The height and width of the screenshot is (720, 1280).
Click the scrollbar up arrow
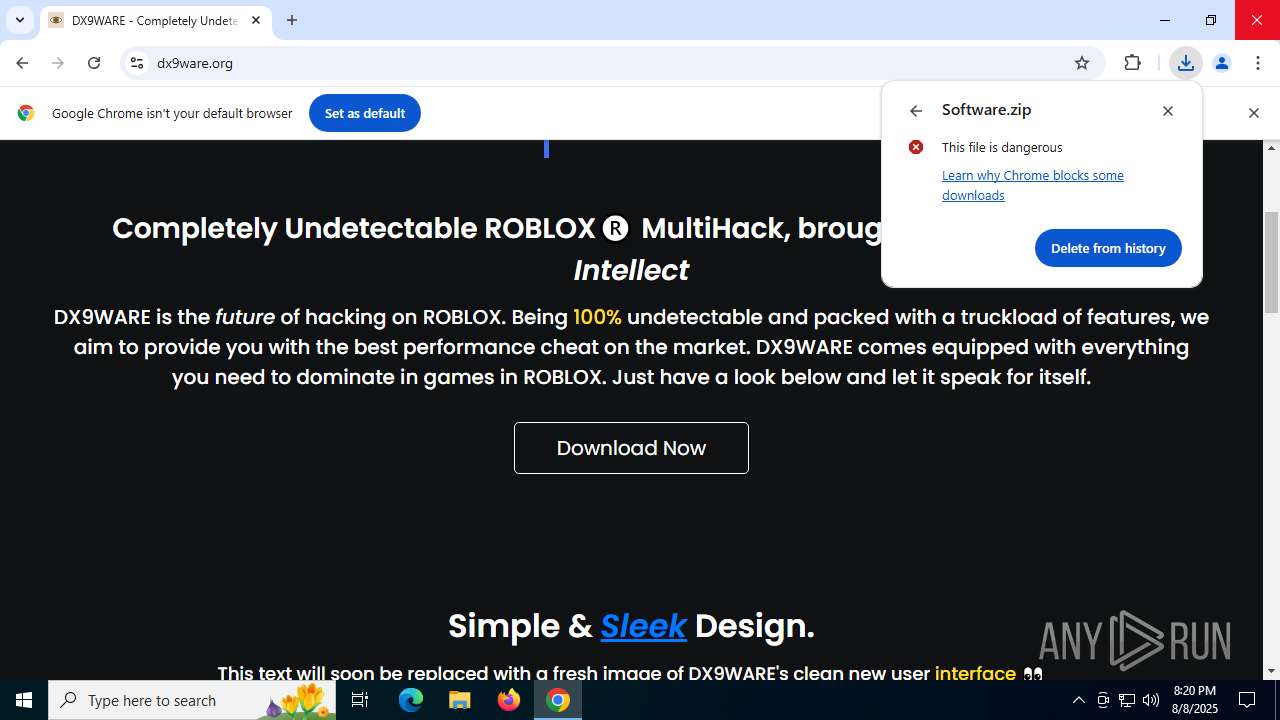1272,148
